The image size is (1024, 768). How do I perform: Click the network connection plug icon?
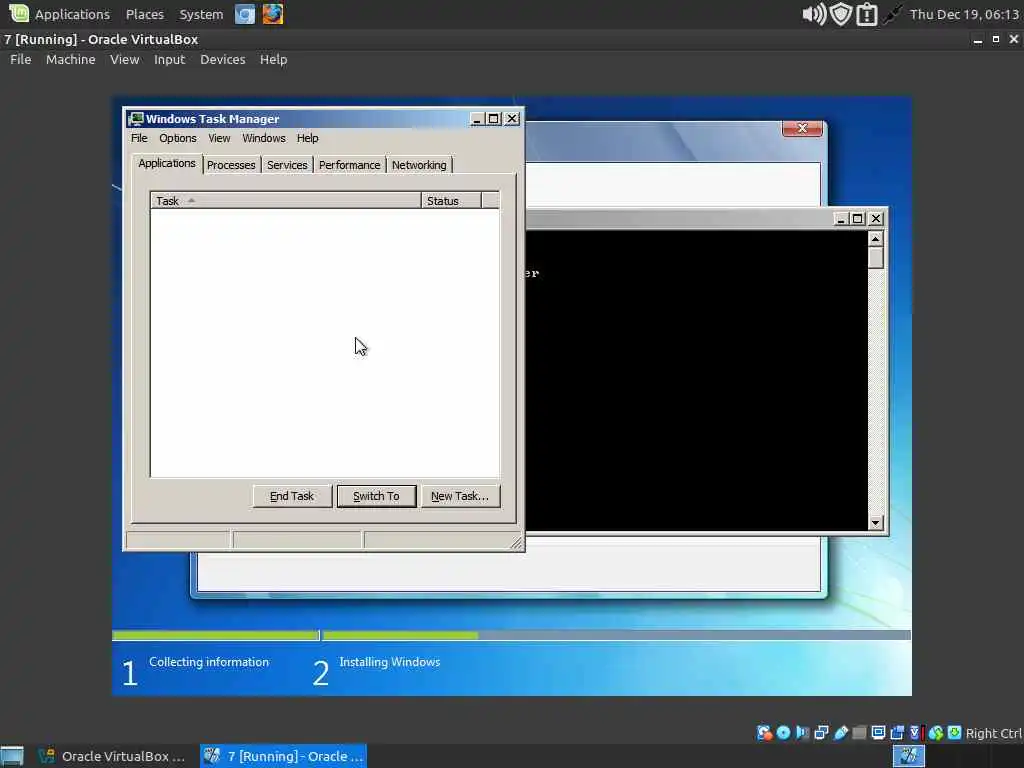(x=892, y=14)
